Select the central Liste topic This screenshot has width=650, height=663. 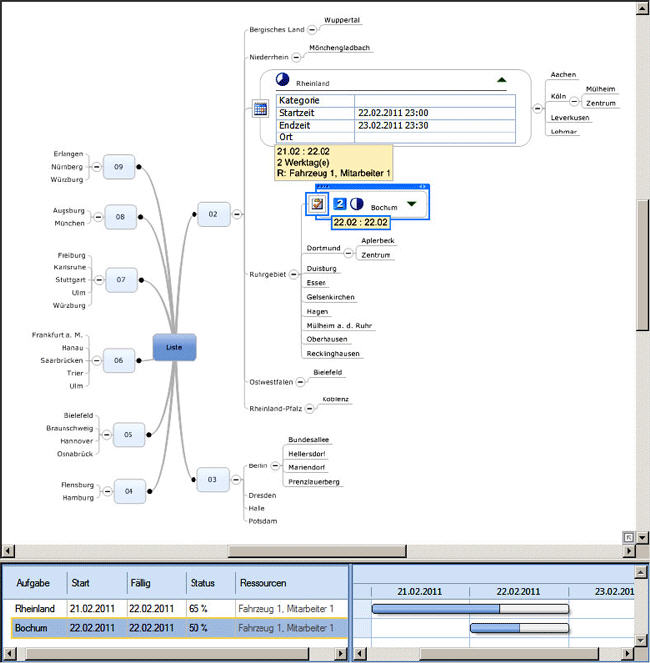pyautogui.click(x=174, y=347)
